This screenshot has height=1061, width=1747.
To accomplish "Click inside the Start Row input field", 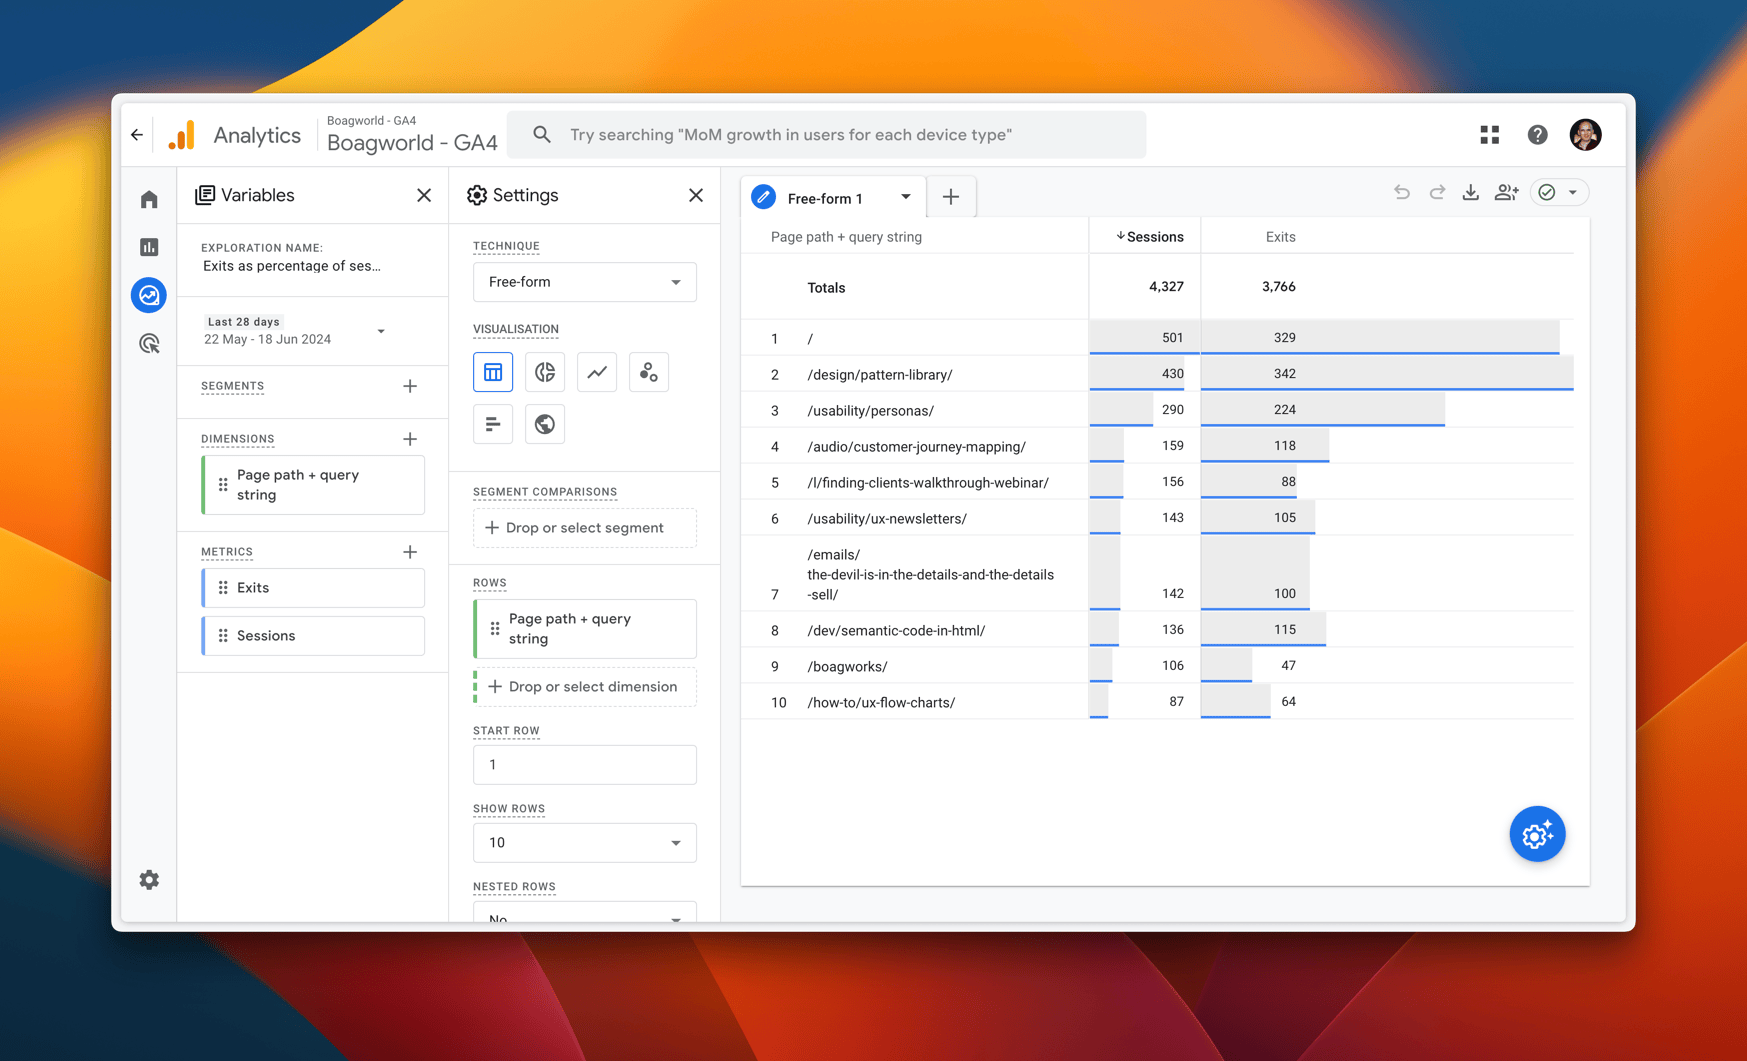I will 584,764.
